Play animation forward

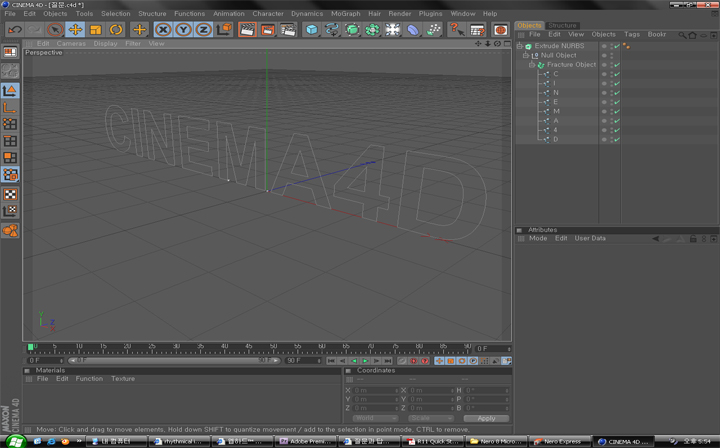coord(365,361)
